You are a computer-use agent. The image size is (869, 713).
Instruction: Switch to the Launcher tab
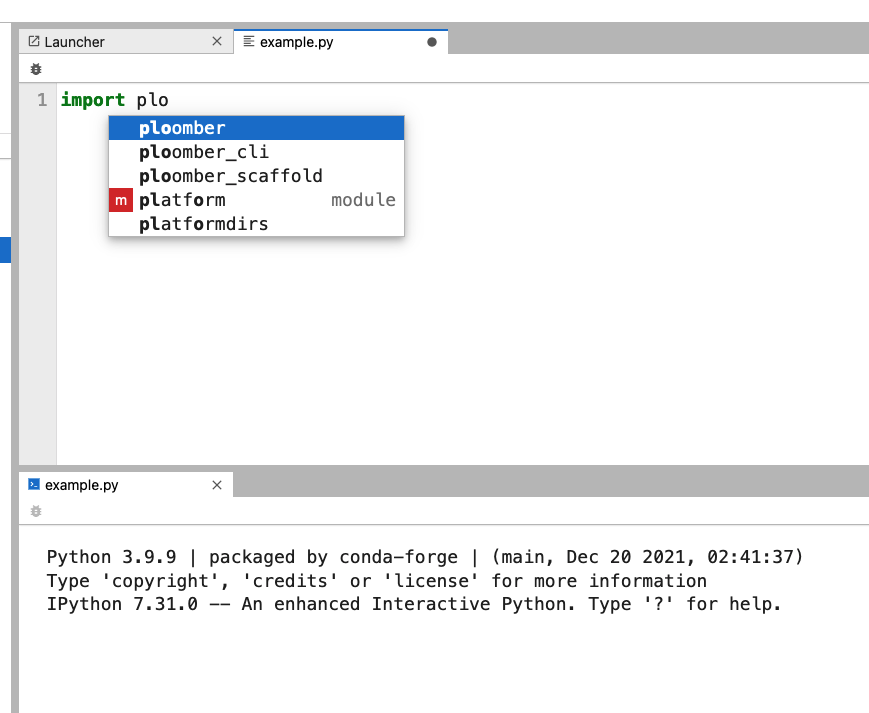pyautogui.click(x=125, y=42)
